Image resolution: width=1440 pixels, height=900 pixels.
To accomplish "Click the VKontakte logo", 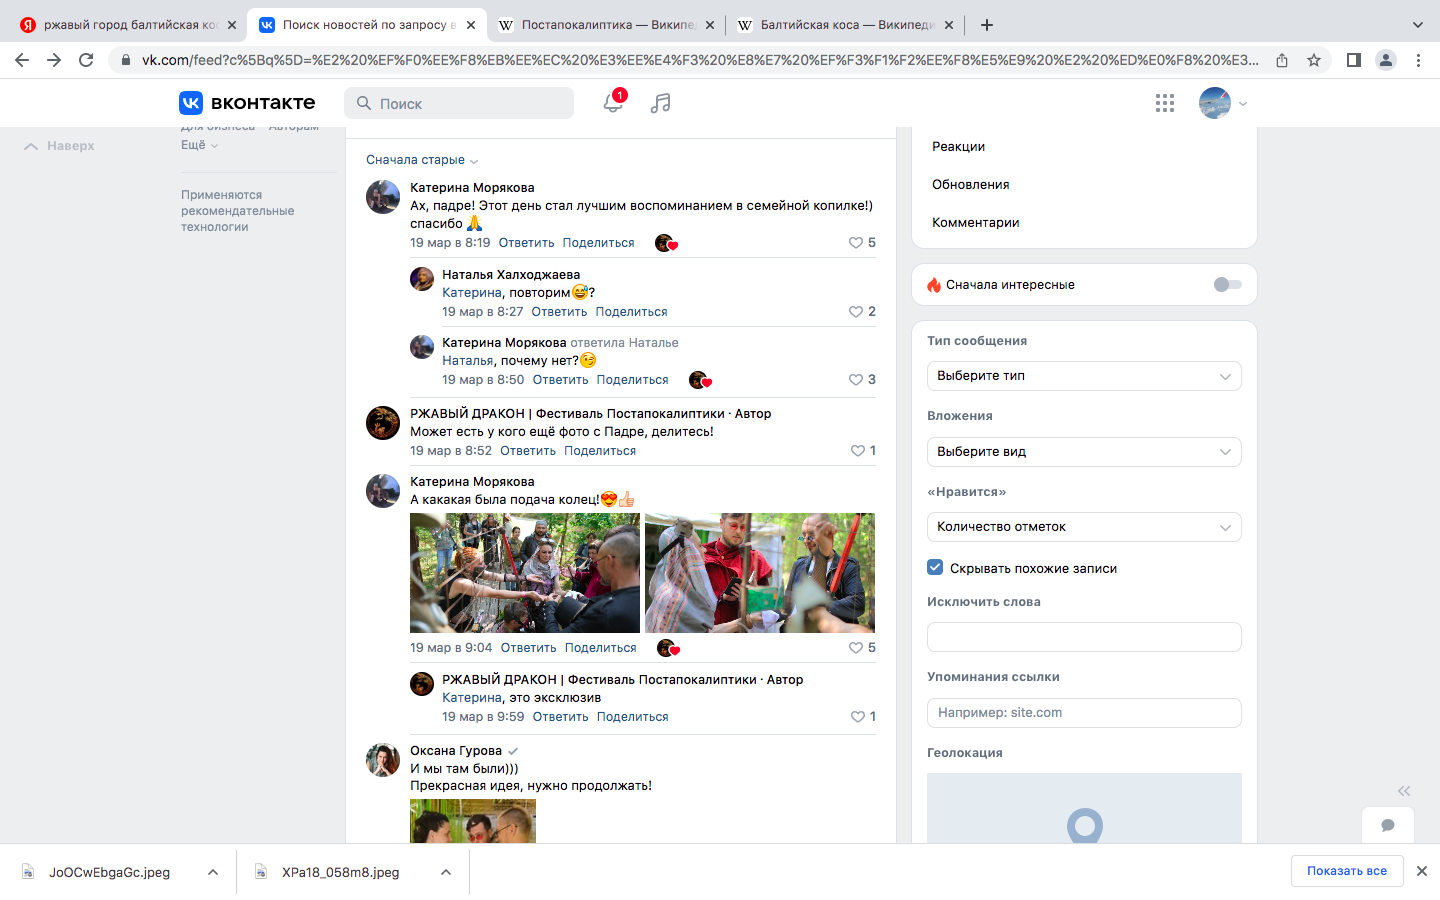I will [x=247, y=103].
